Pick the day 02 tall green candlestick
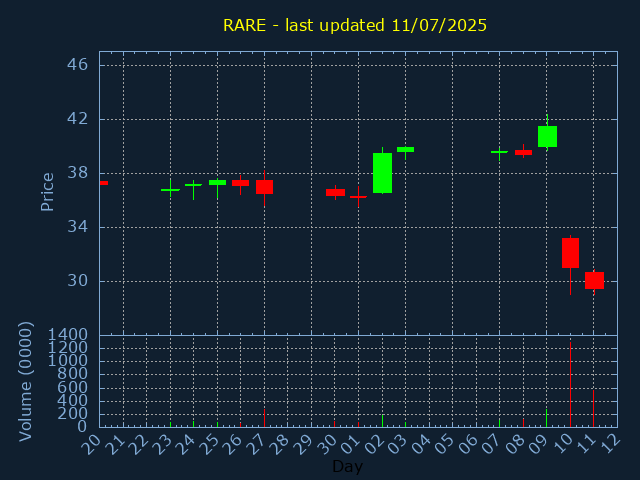The image size is (640, 480). [x=382, y=173]
